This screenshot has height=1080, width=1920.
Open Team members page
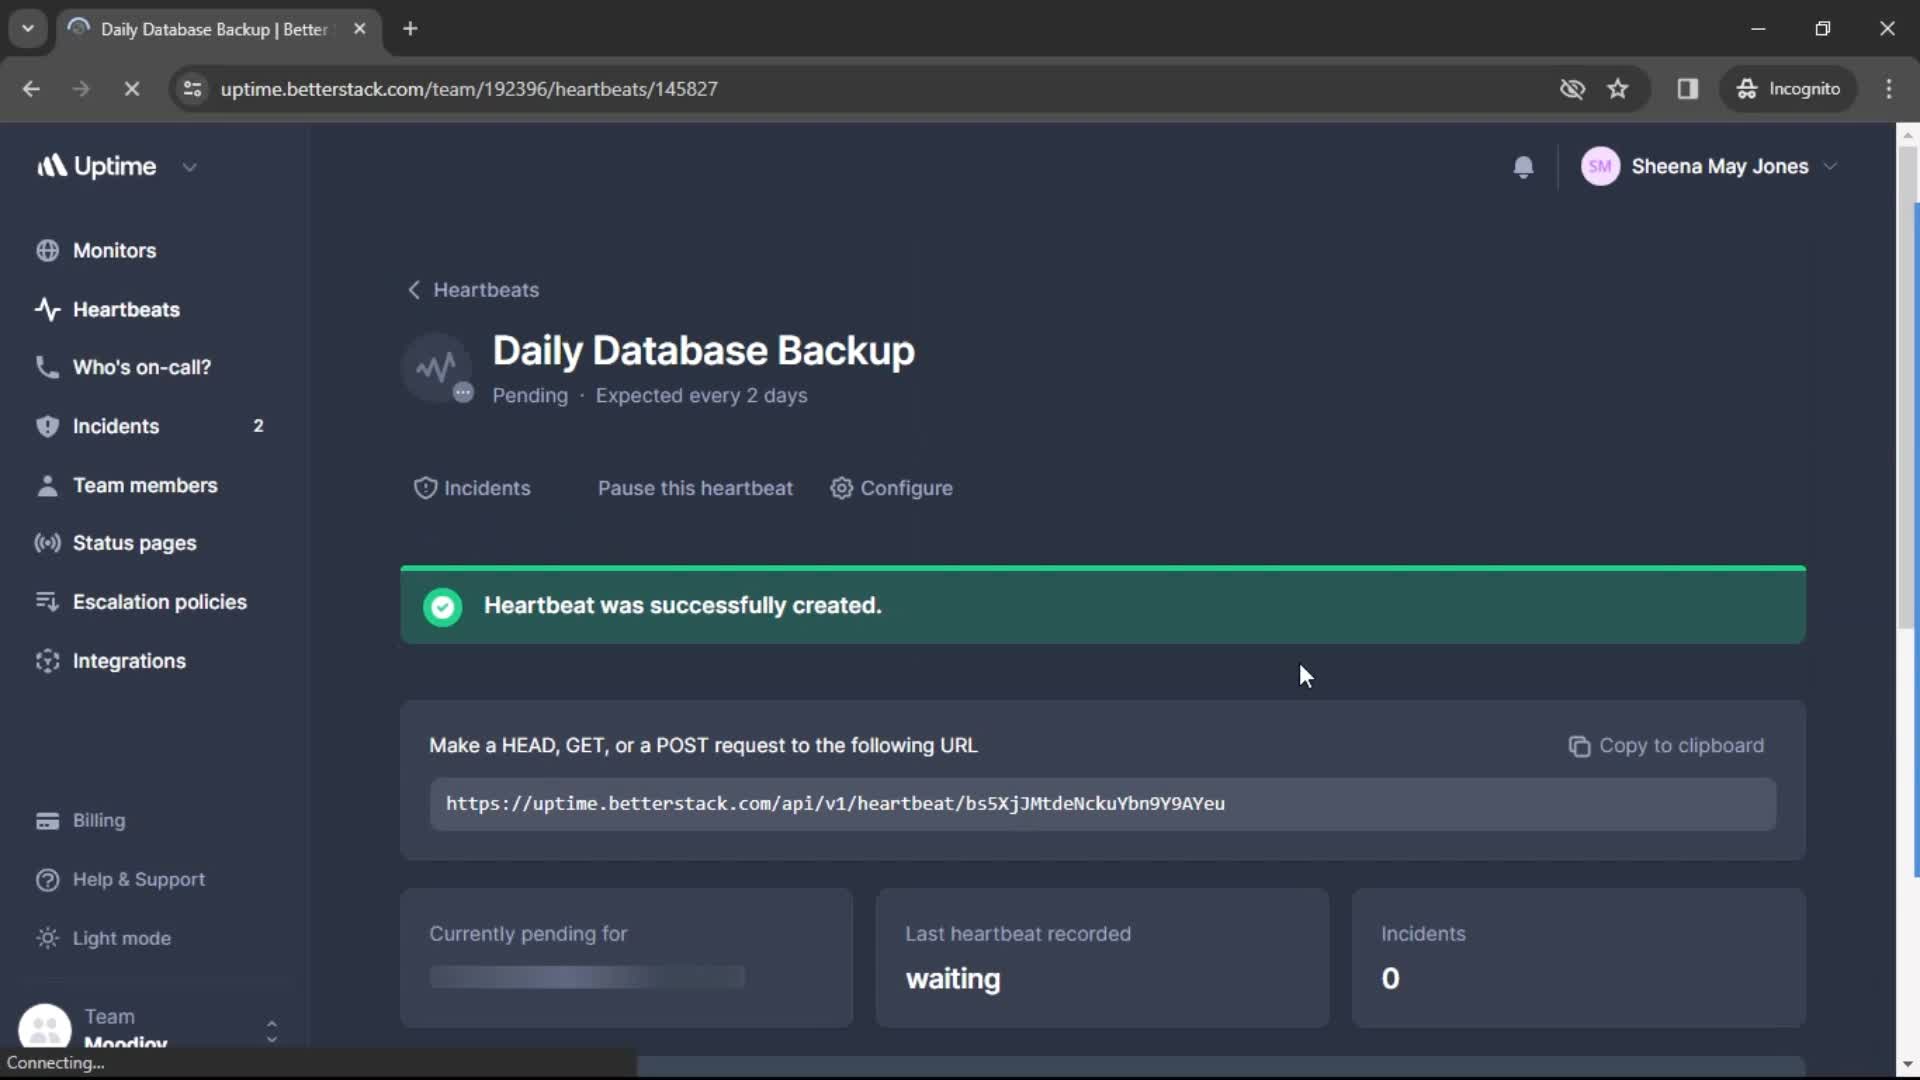point(145,486)
